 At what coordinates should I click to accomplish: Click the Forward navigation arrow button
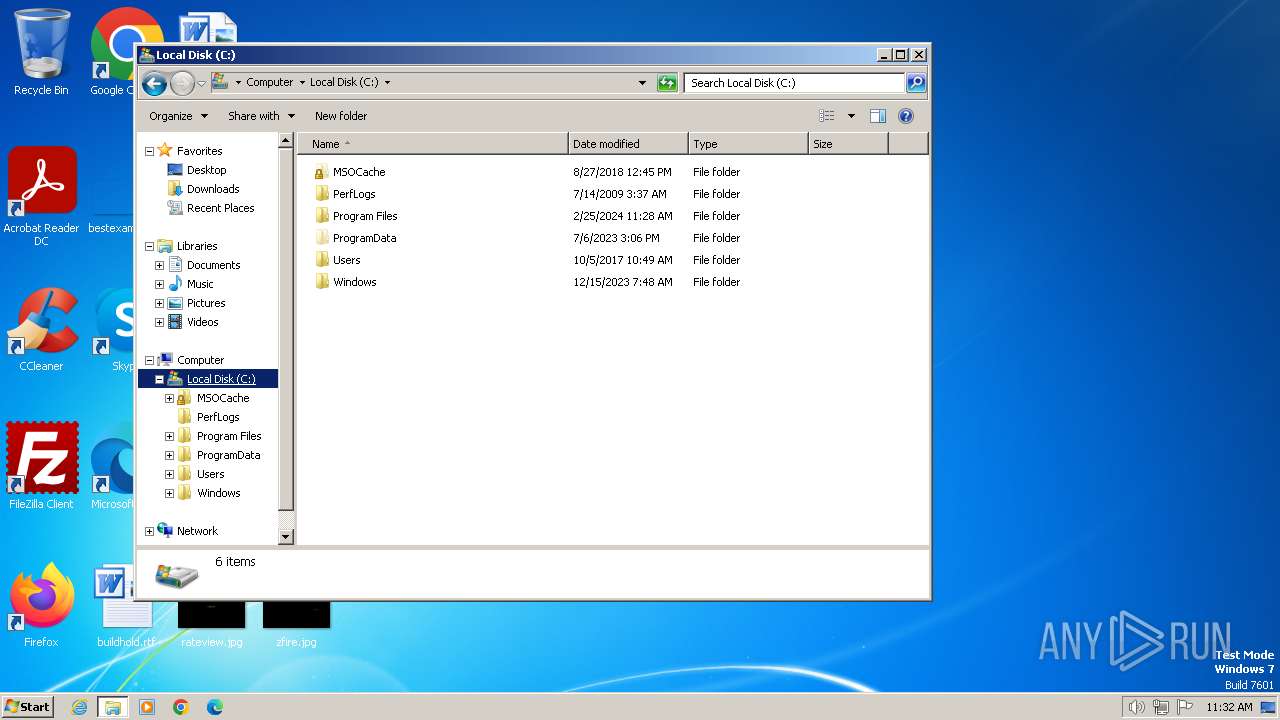point(182,83)
